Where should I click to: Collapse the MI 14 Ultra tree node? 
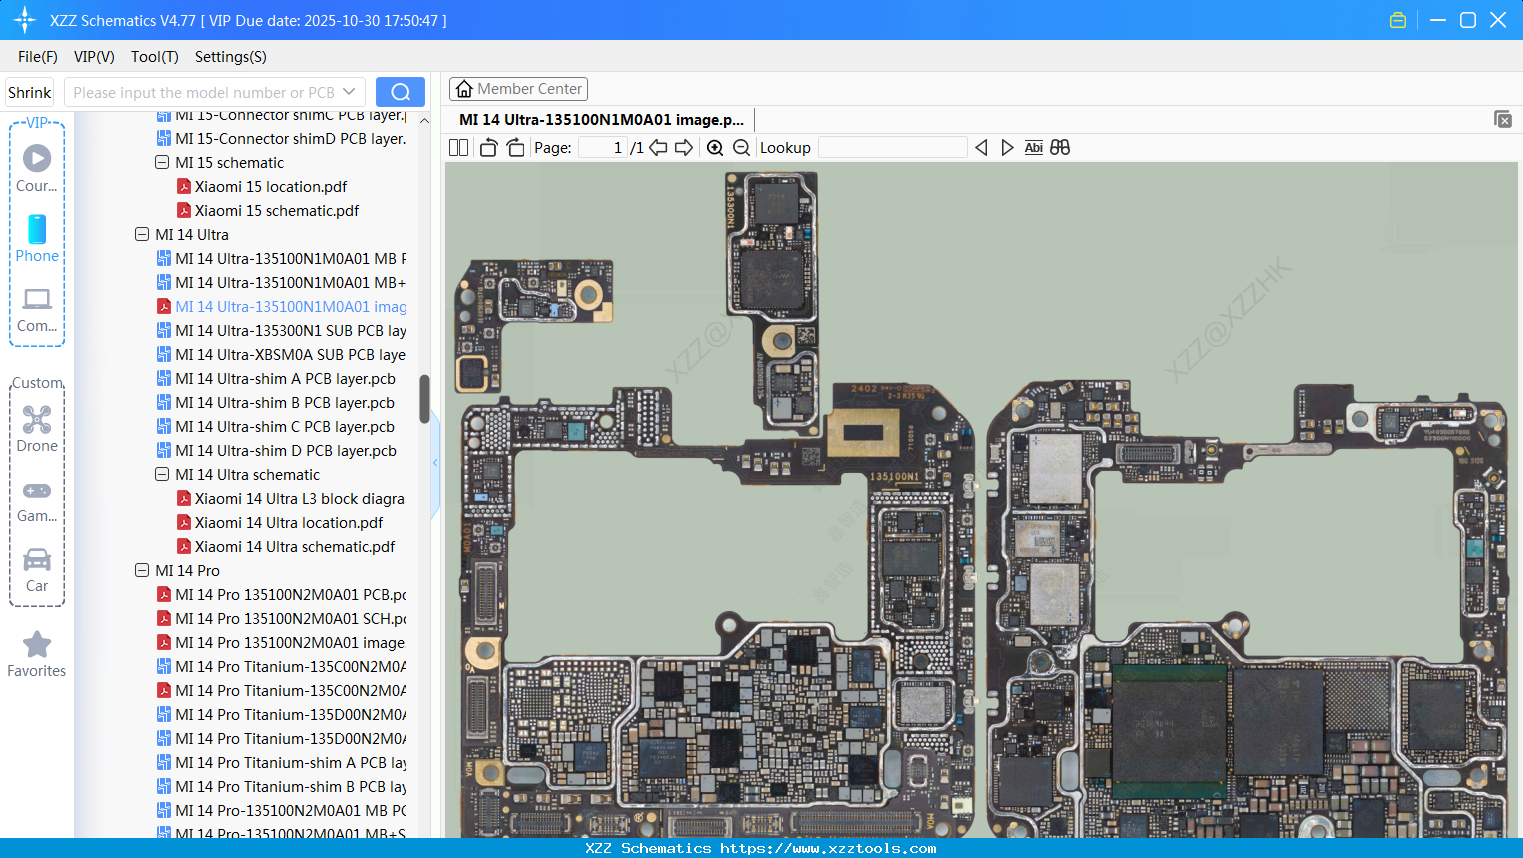coord(142,234)
